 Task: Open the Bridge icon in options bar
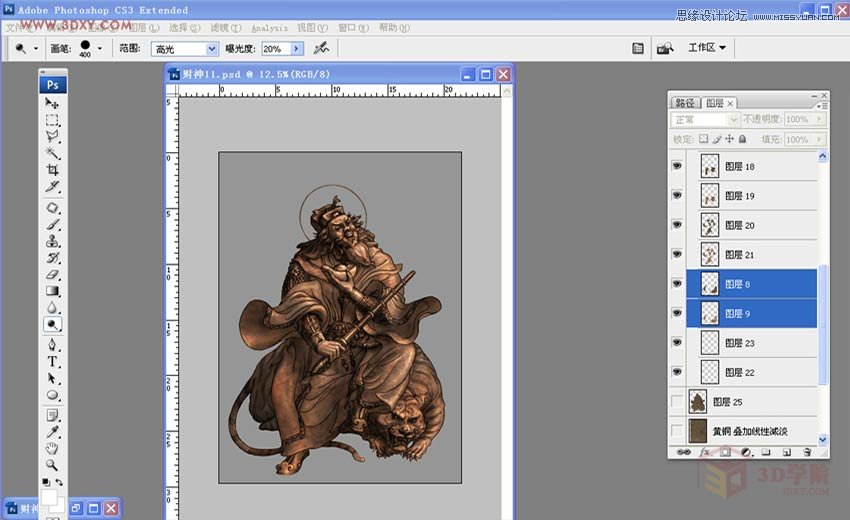pyautogui.click(x=665, y=48)
